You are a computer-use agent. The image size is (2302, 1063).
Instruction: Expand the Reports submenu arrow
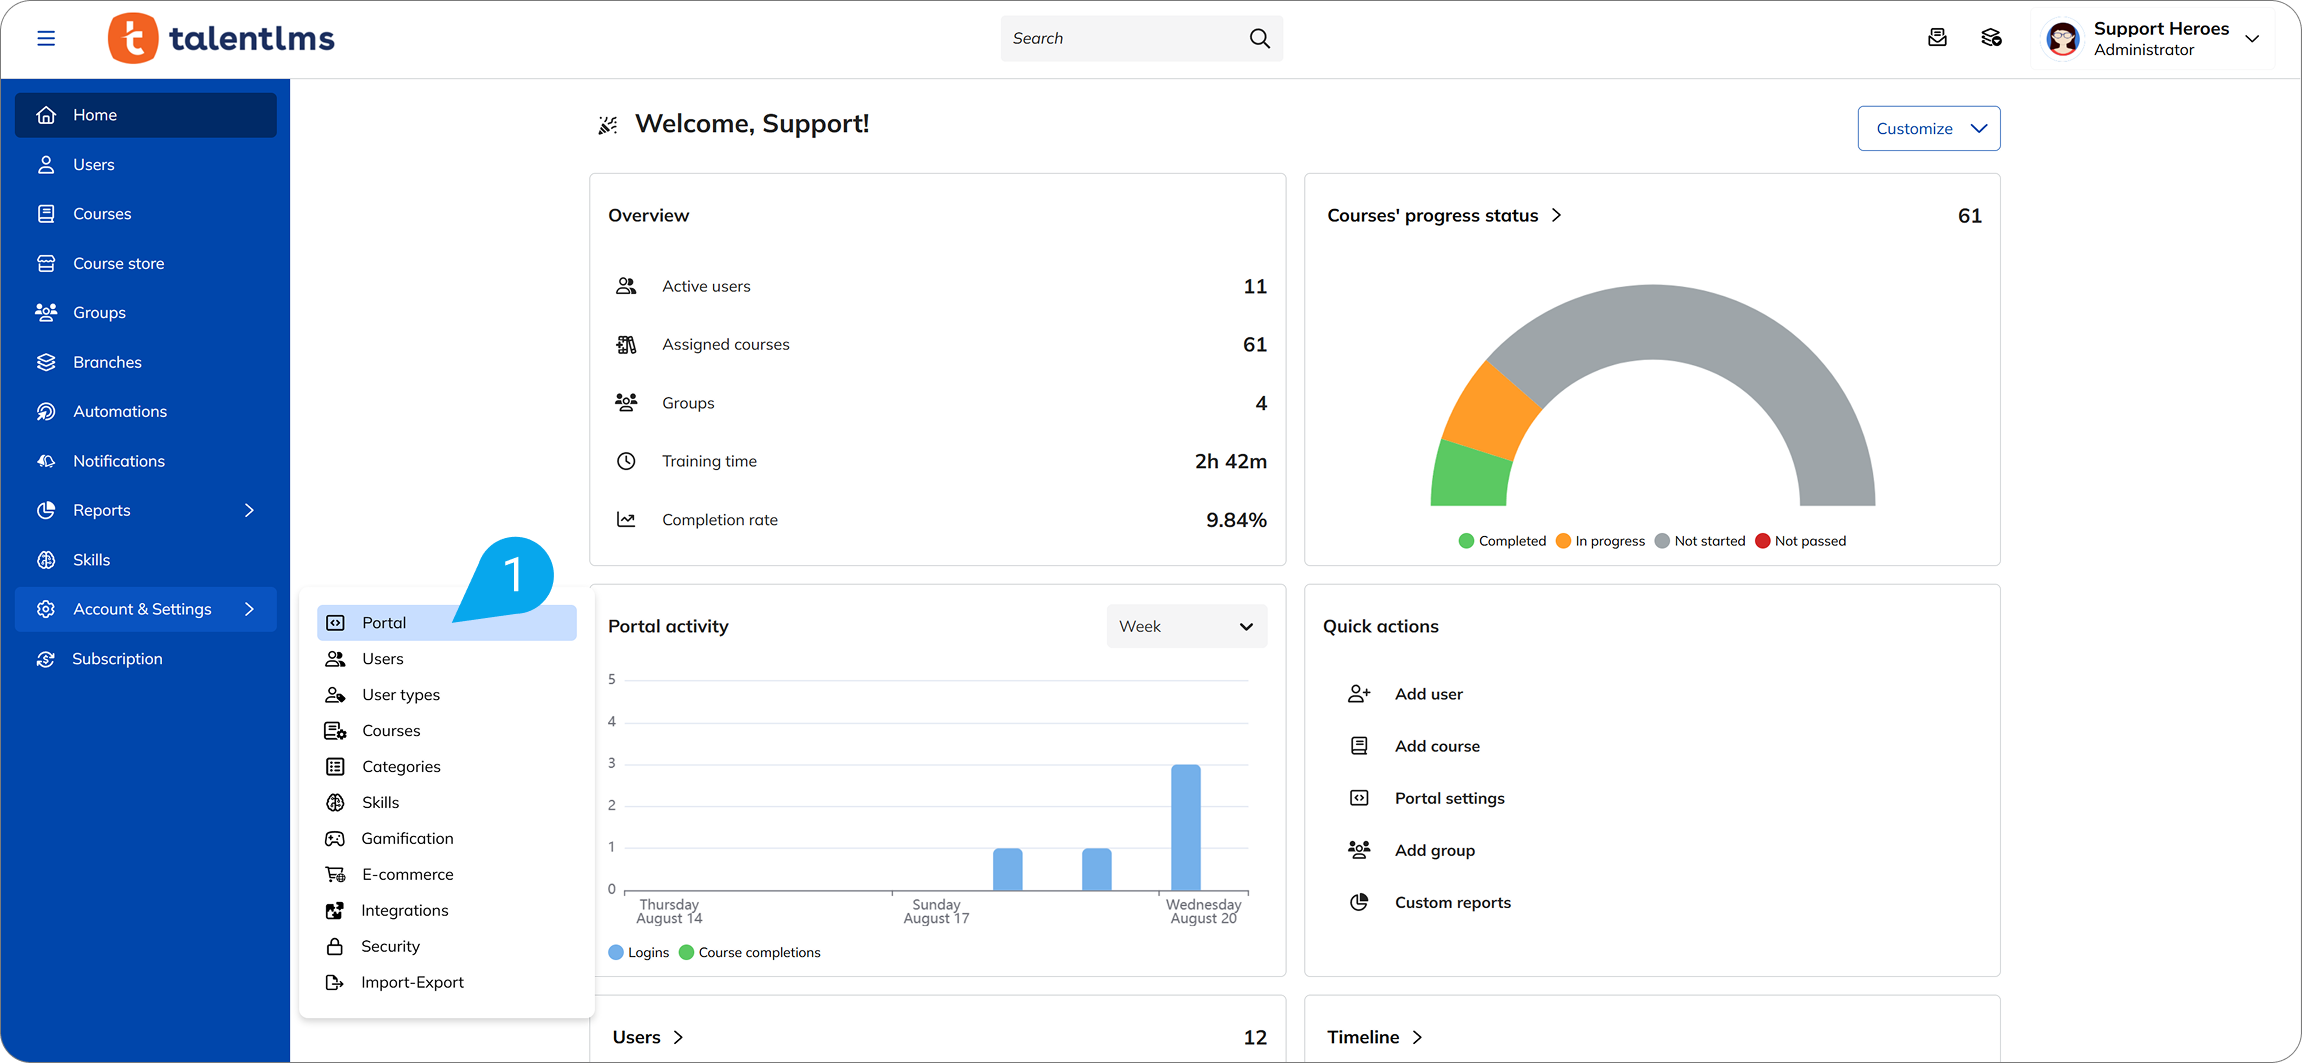click(249, 511)
